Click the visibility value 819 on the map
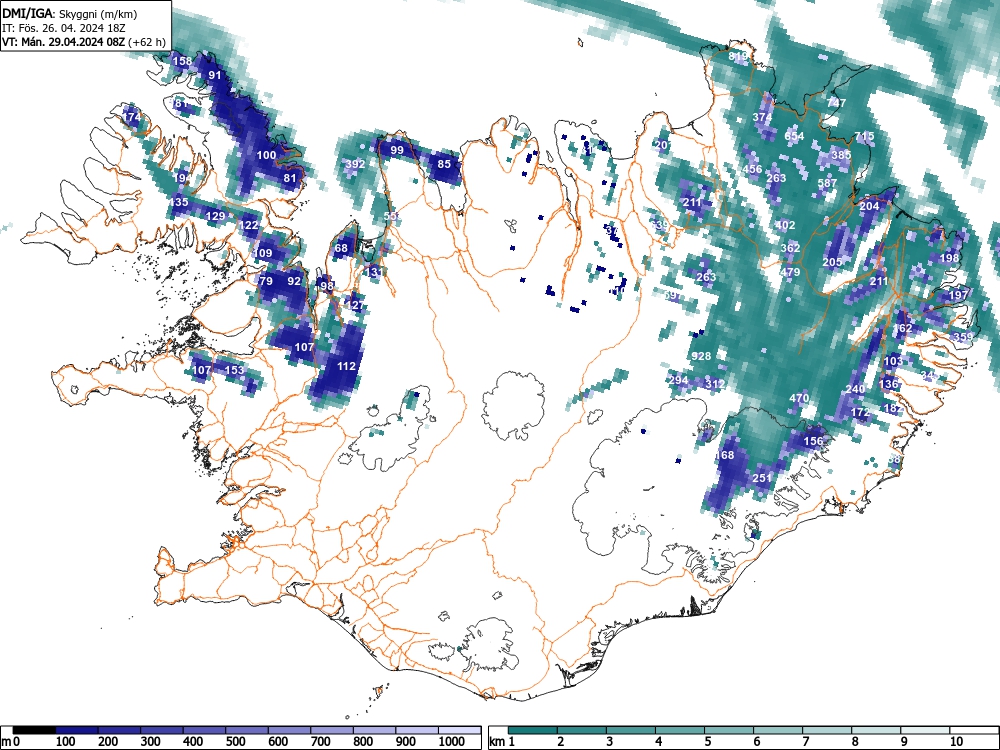1000x750 pixels. (x=738, y=57)
